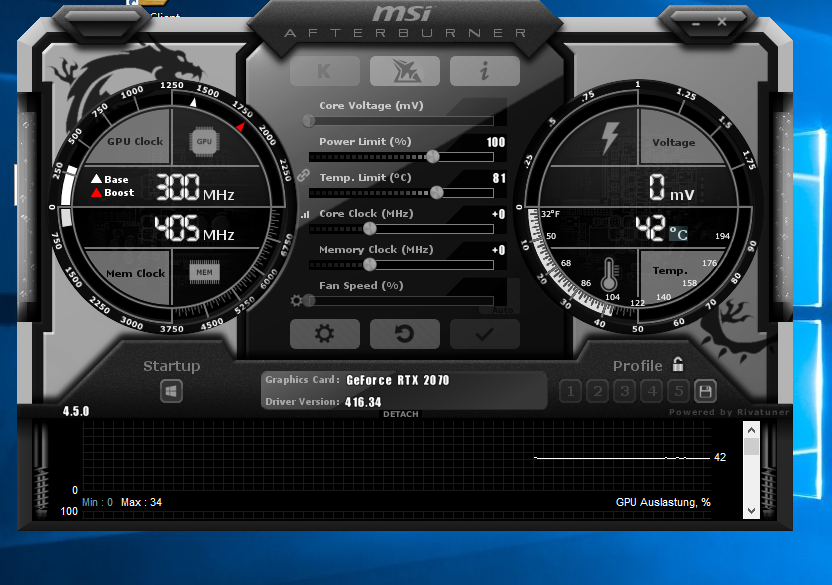Click the Power Limit slider handle

[432, 157]
